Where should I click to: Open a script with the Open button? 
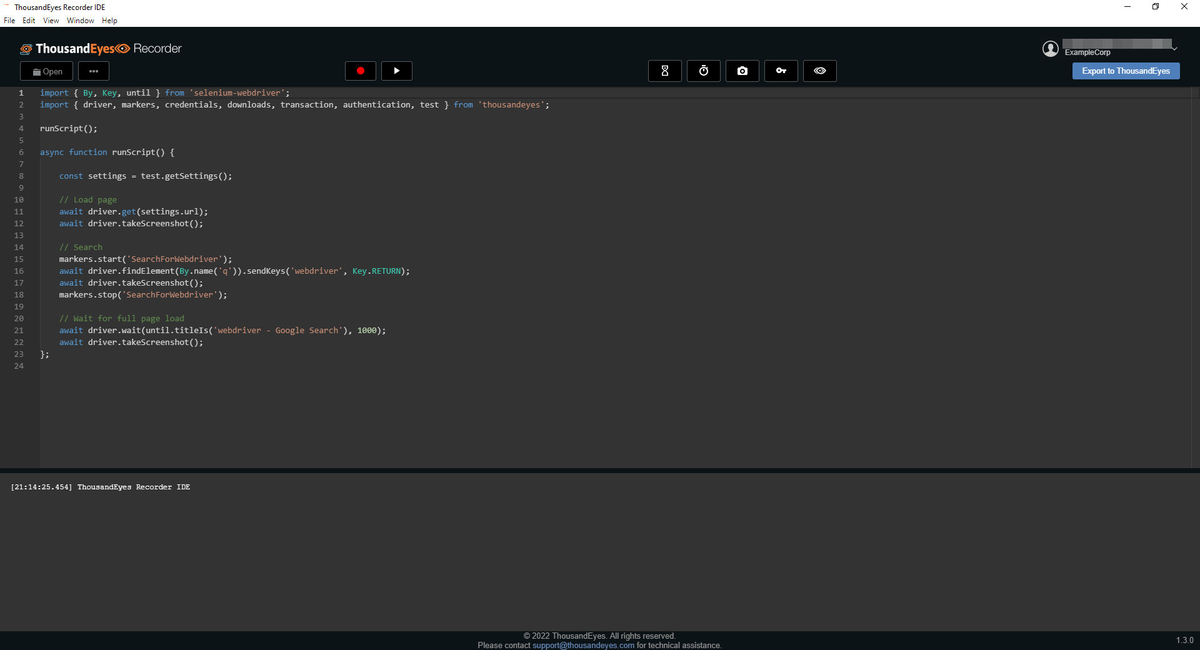click(47, 71)
